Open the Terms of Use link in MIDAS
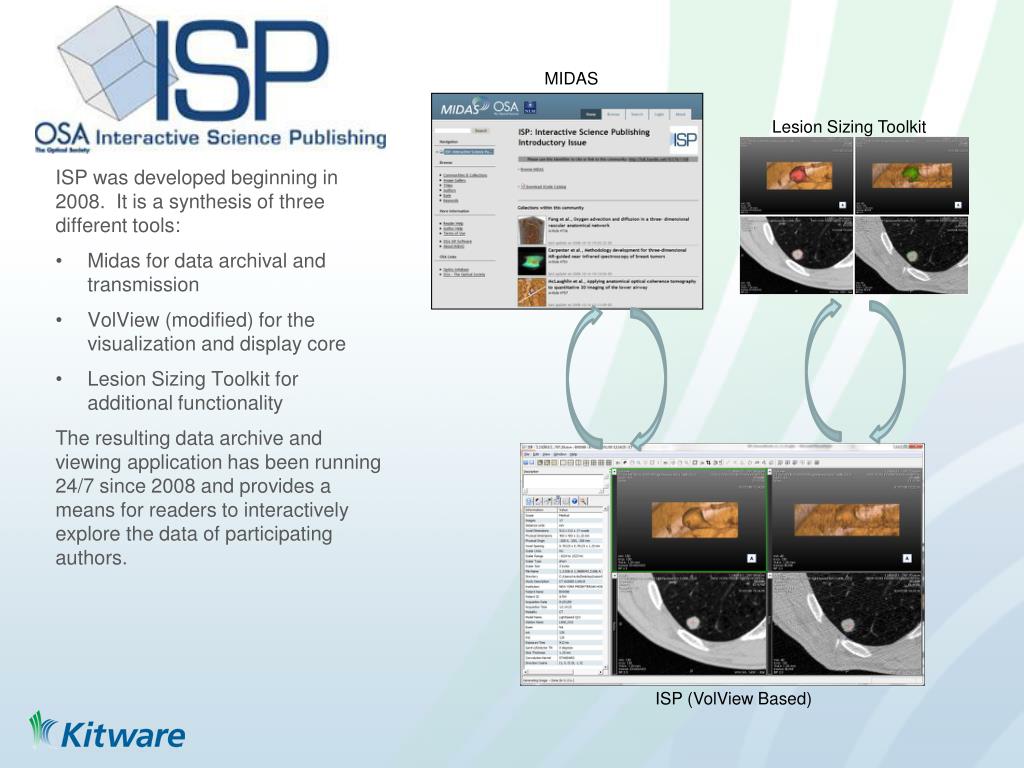 (455, 233)
